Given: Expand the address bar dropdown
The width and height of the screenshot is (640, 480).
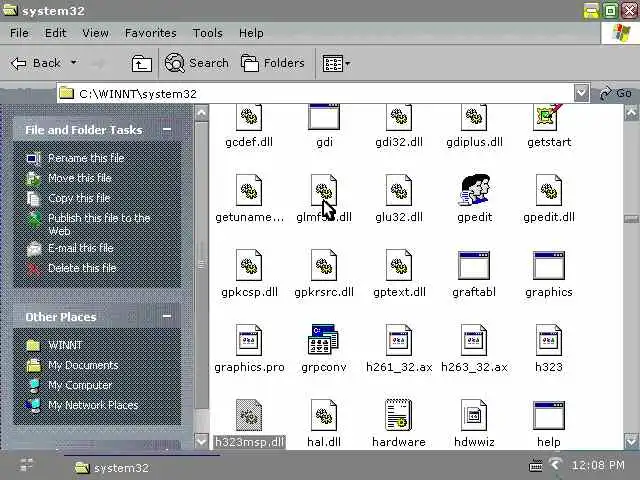Looking at the screenshot, I should tap(581, 93).
